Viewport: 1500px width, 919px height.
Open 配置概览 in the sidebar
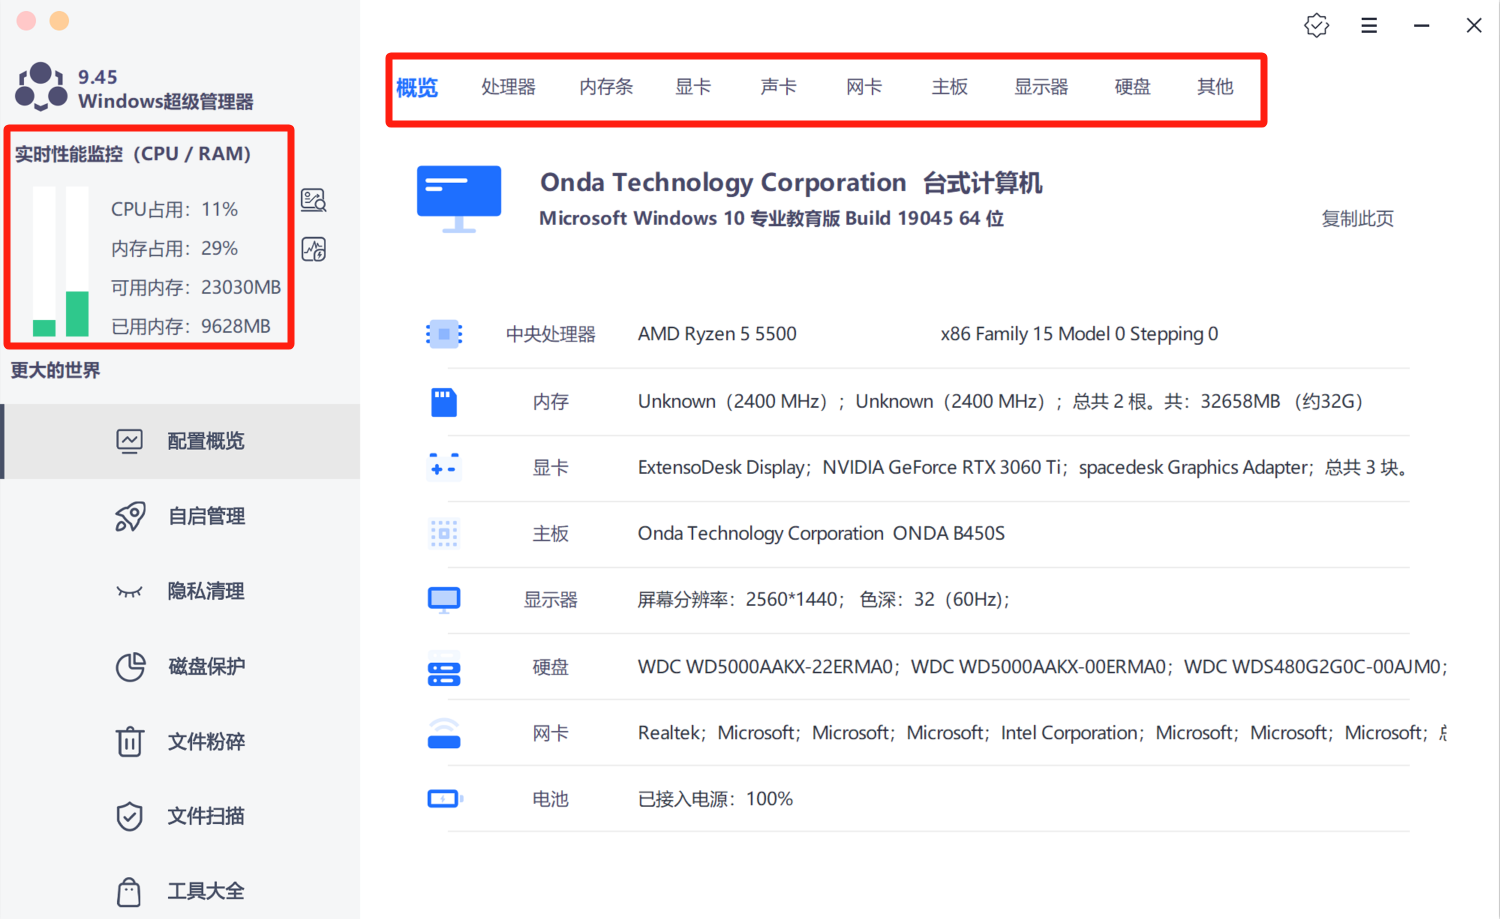180,441
